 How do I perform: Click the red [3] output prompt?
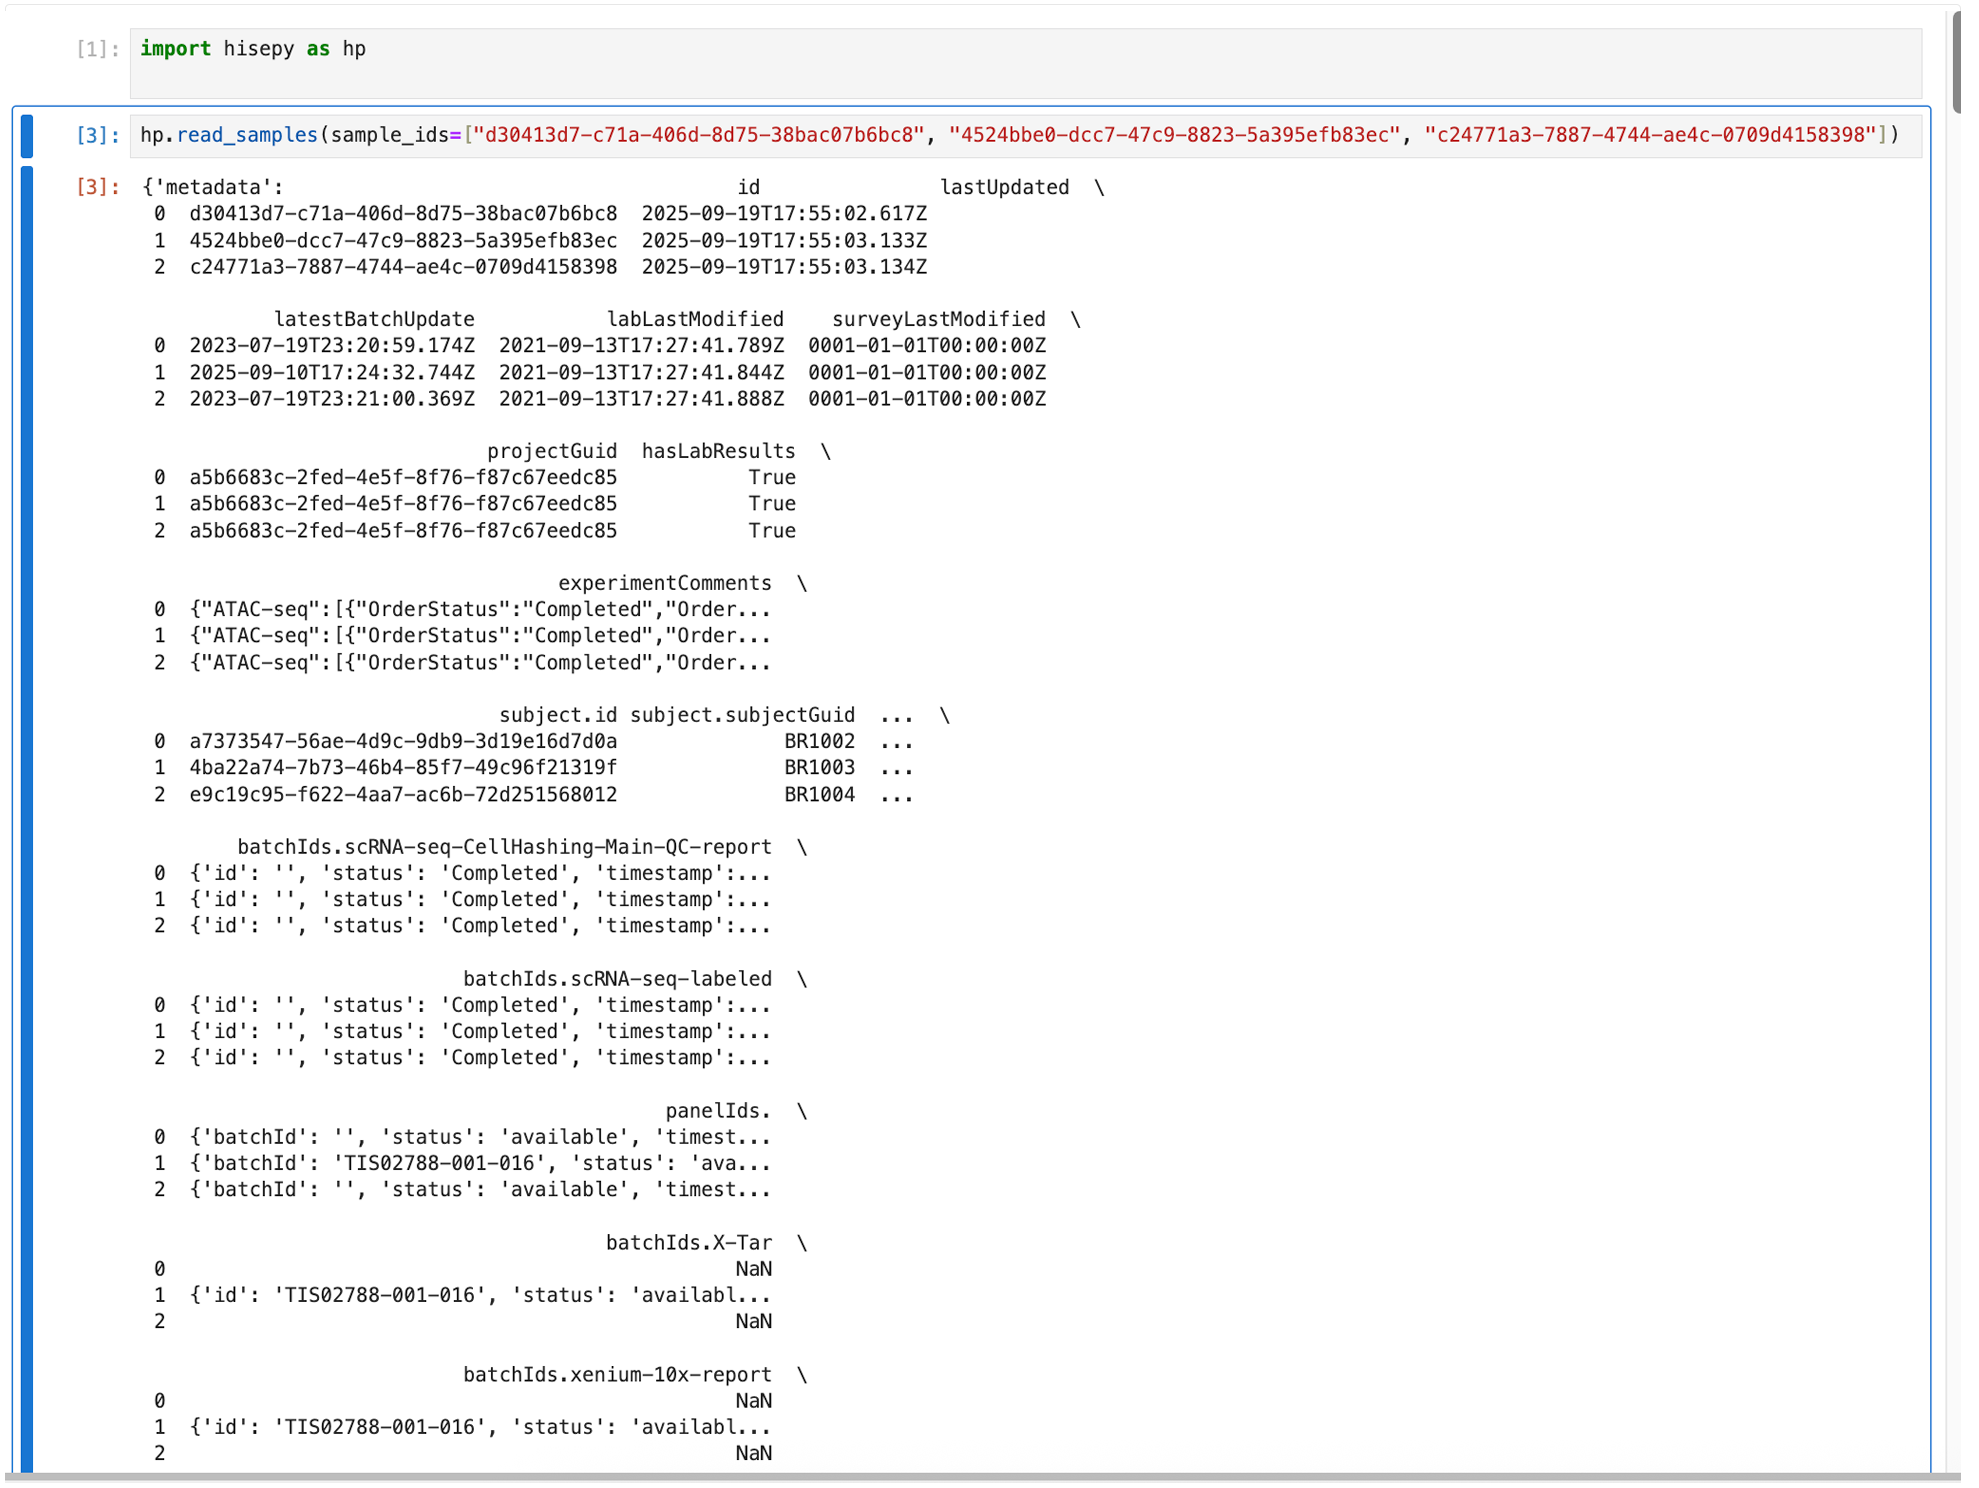tap(98, 187)
